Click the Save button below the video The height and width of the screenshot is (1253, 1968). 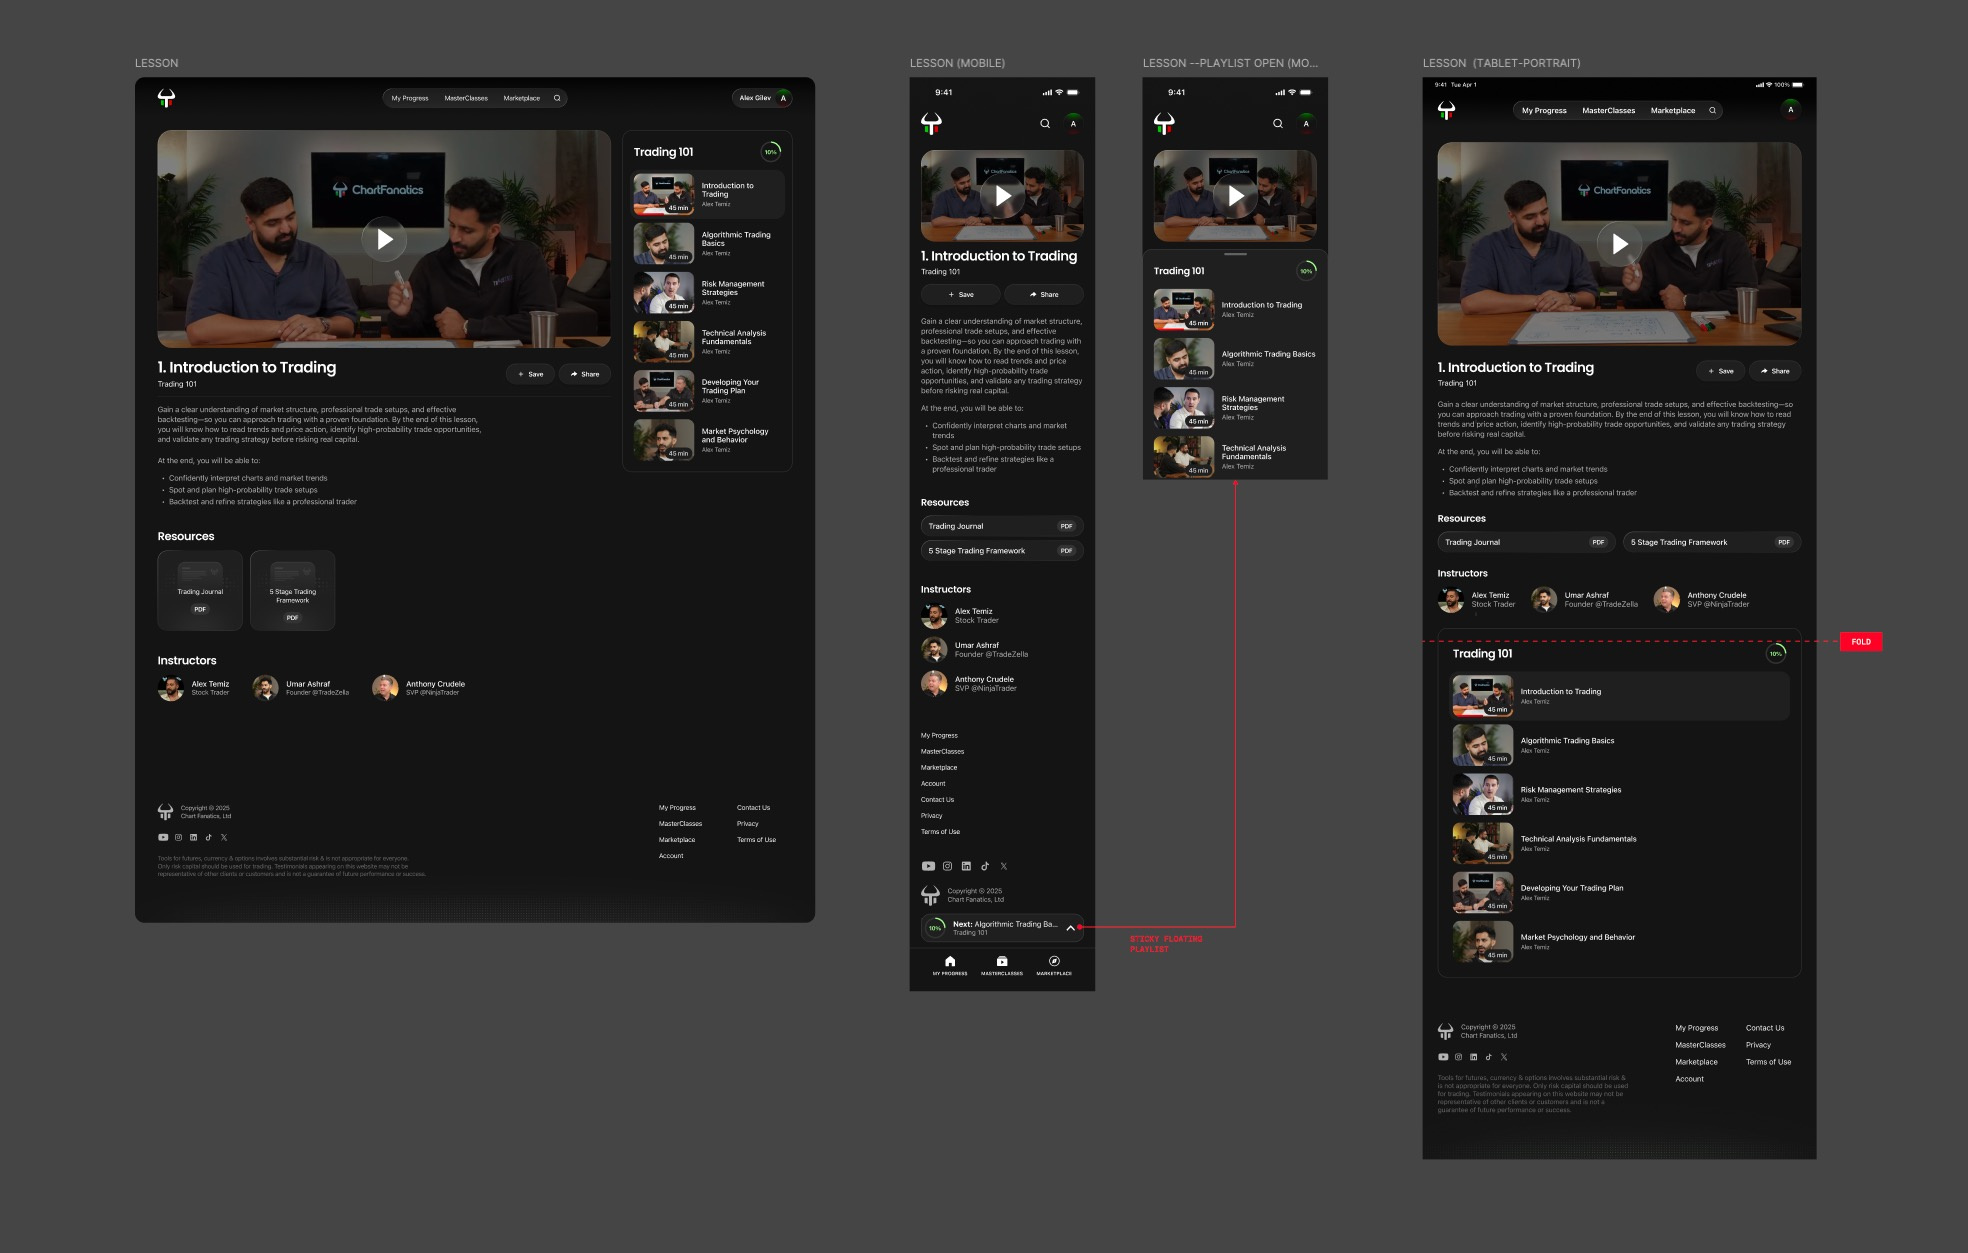point(530,374)
